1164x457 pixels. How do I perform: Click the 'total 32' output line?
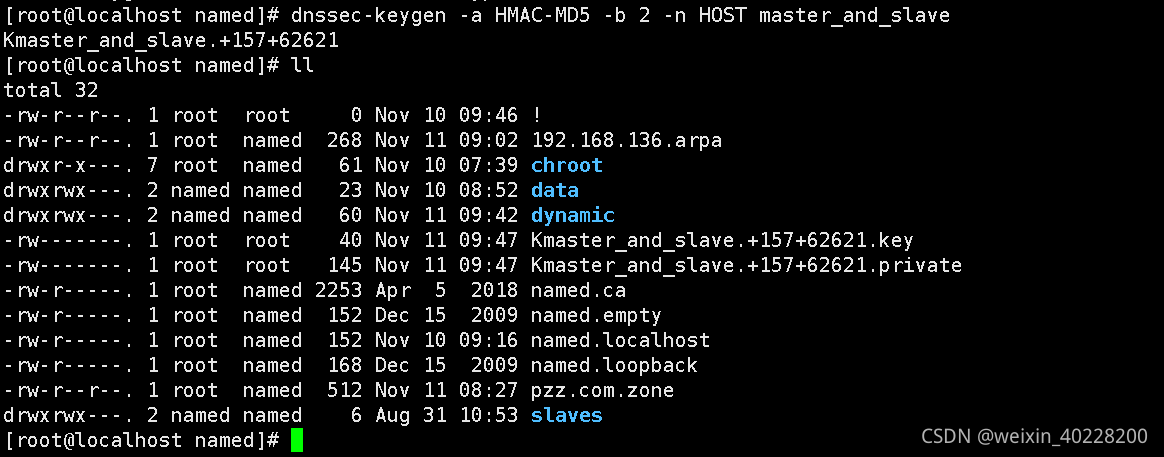51,90
